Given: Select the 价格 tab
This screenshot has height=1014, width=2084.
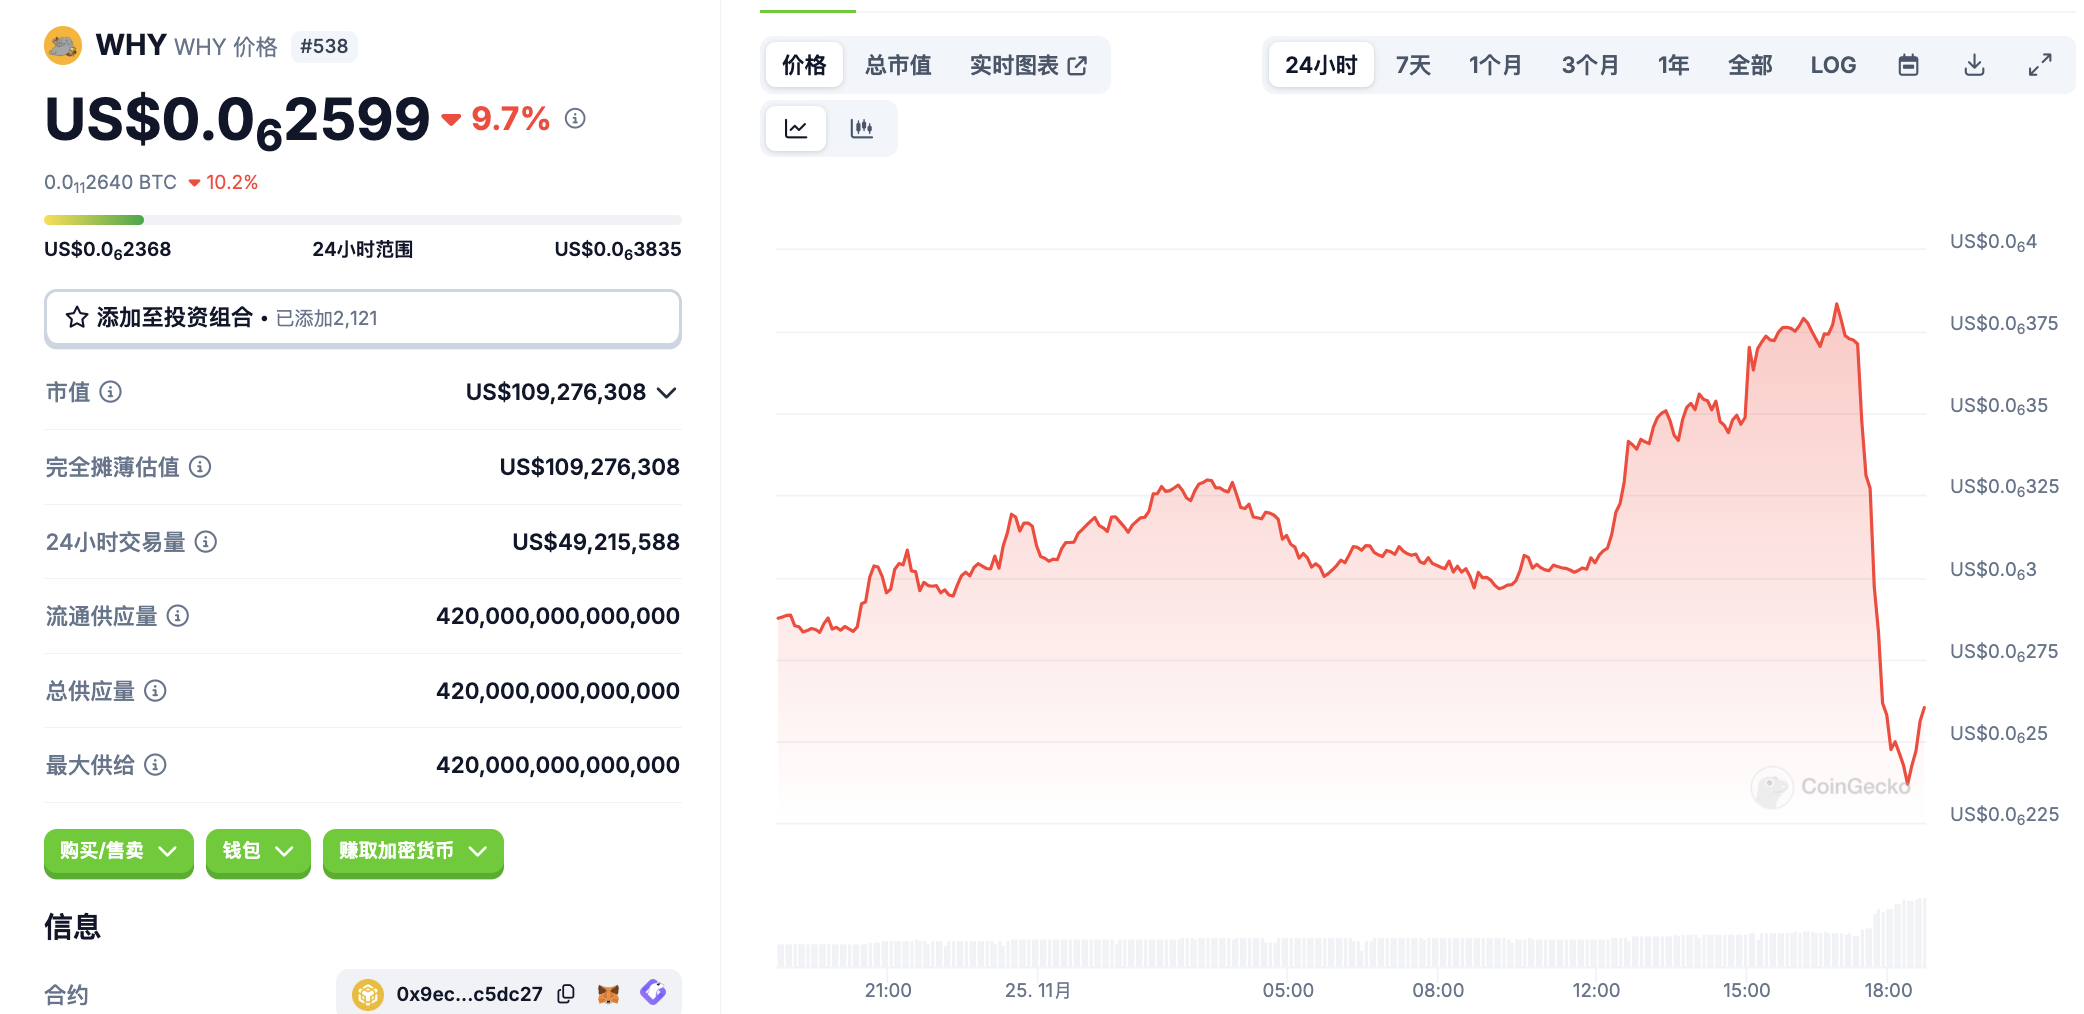Looking at the screenshot, I should [x=804, y=66].
